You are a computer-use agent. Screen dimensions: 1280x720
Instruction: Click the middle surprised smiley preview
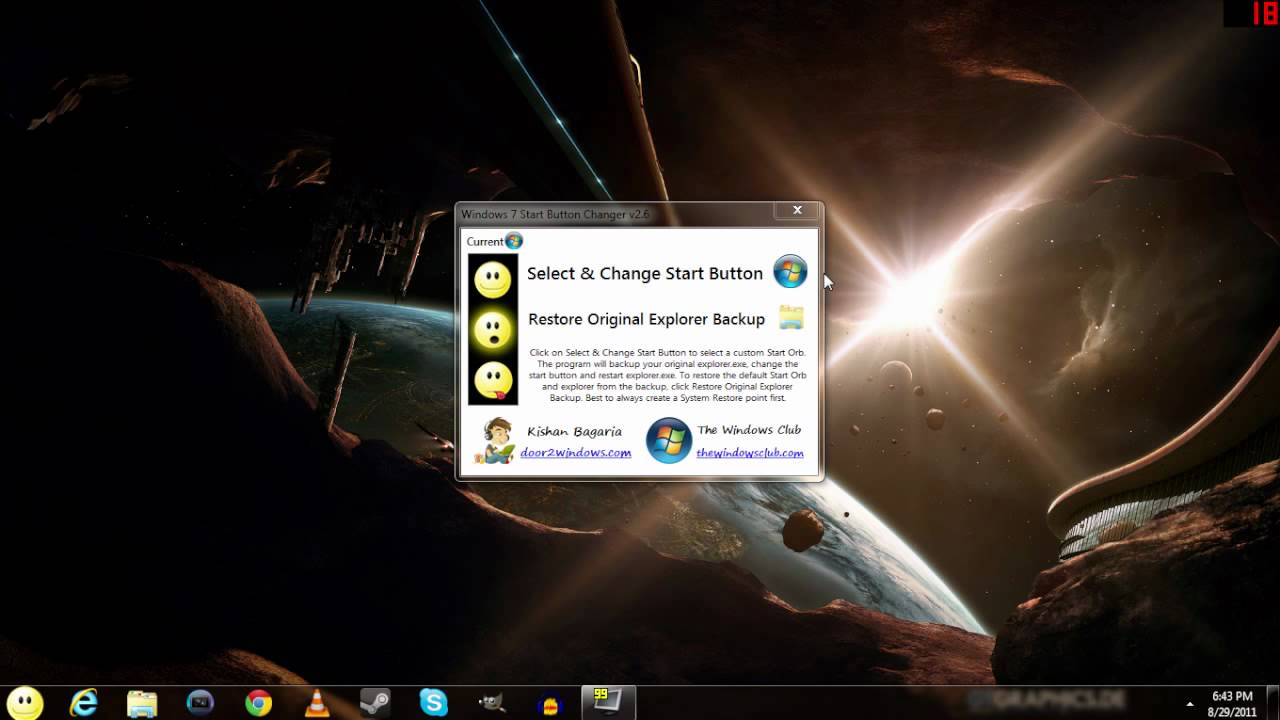tap(493, 330)
